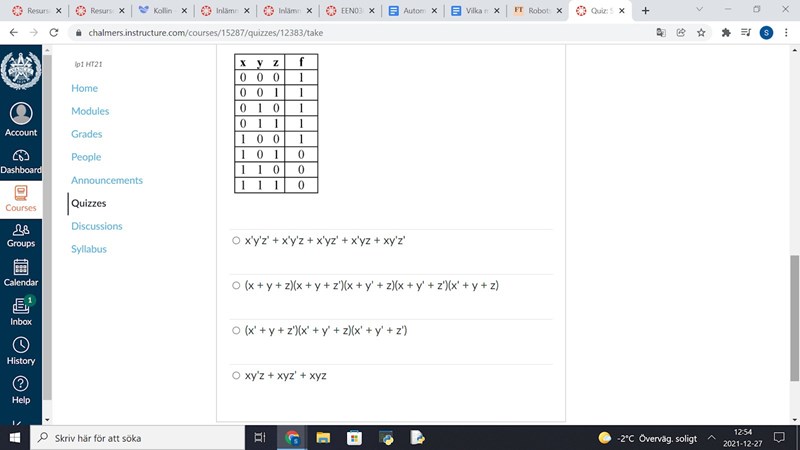Screen dimensions: 800x450
Task: Open the Courses sidebar icon
Action: tap(20, 198)
